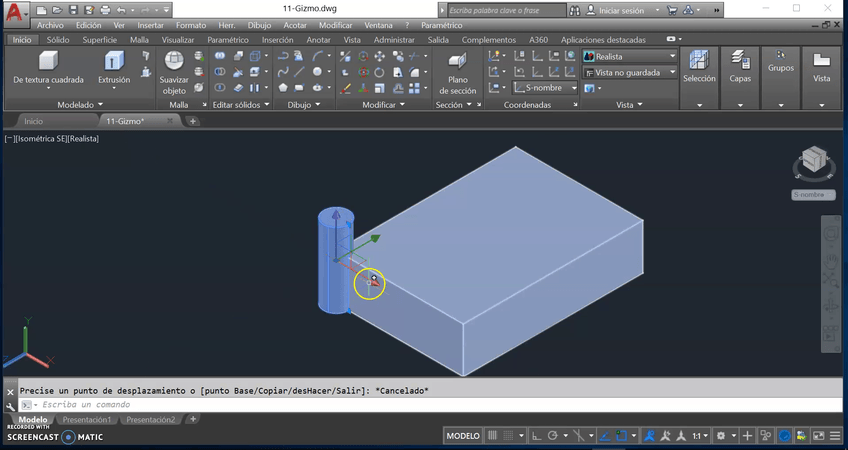Toggle polar tracking in status bar

pos(553,436)
